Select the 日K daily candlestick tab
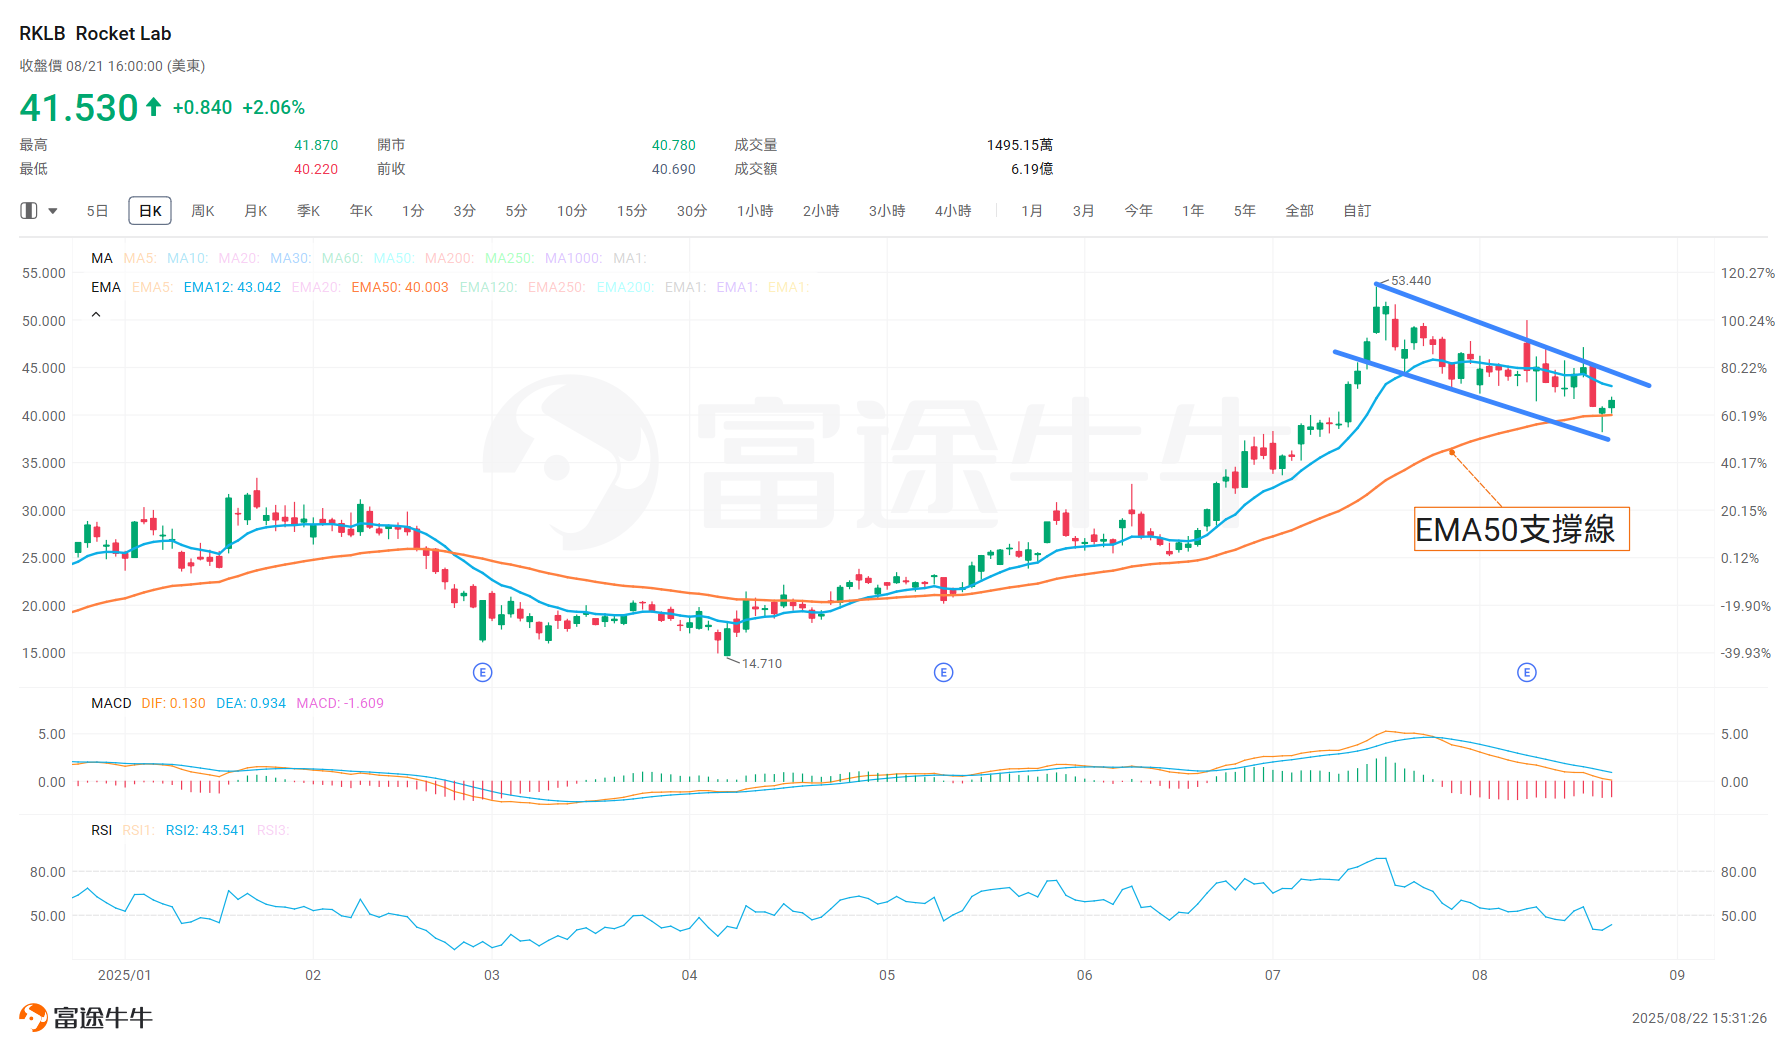Image resolution: width=1787 pixels, height=1050 pixels. coord(150,211)
